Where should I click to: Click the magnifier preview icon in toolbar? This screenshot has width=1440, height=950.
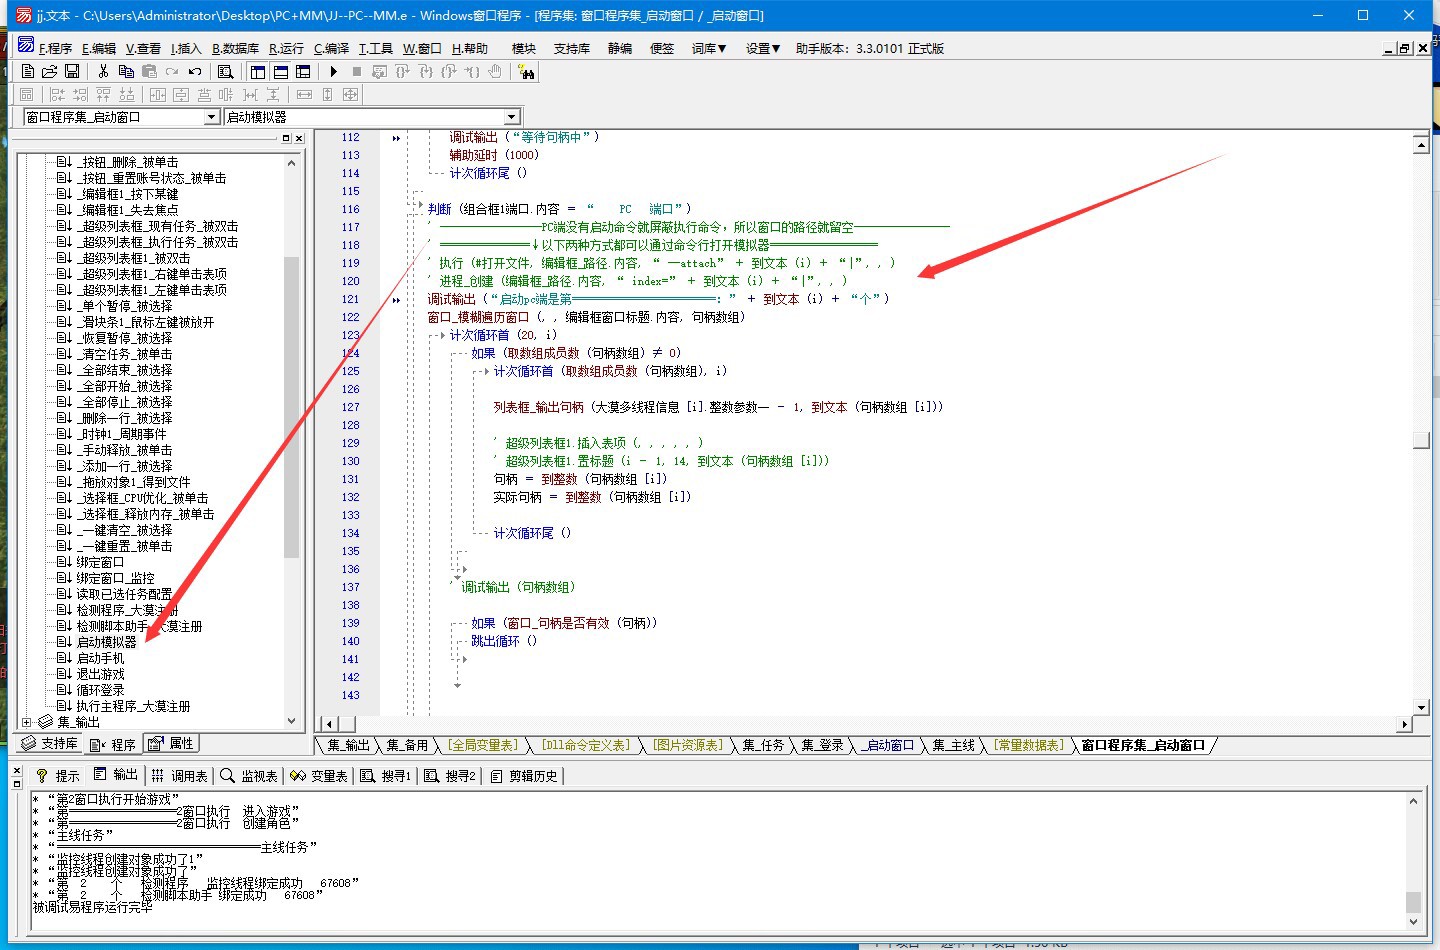click(x=226, y=71)
